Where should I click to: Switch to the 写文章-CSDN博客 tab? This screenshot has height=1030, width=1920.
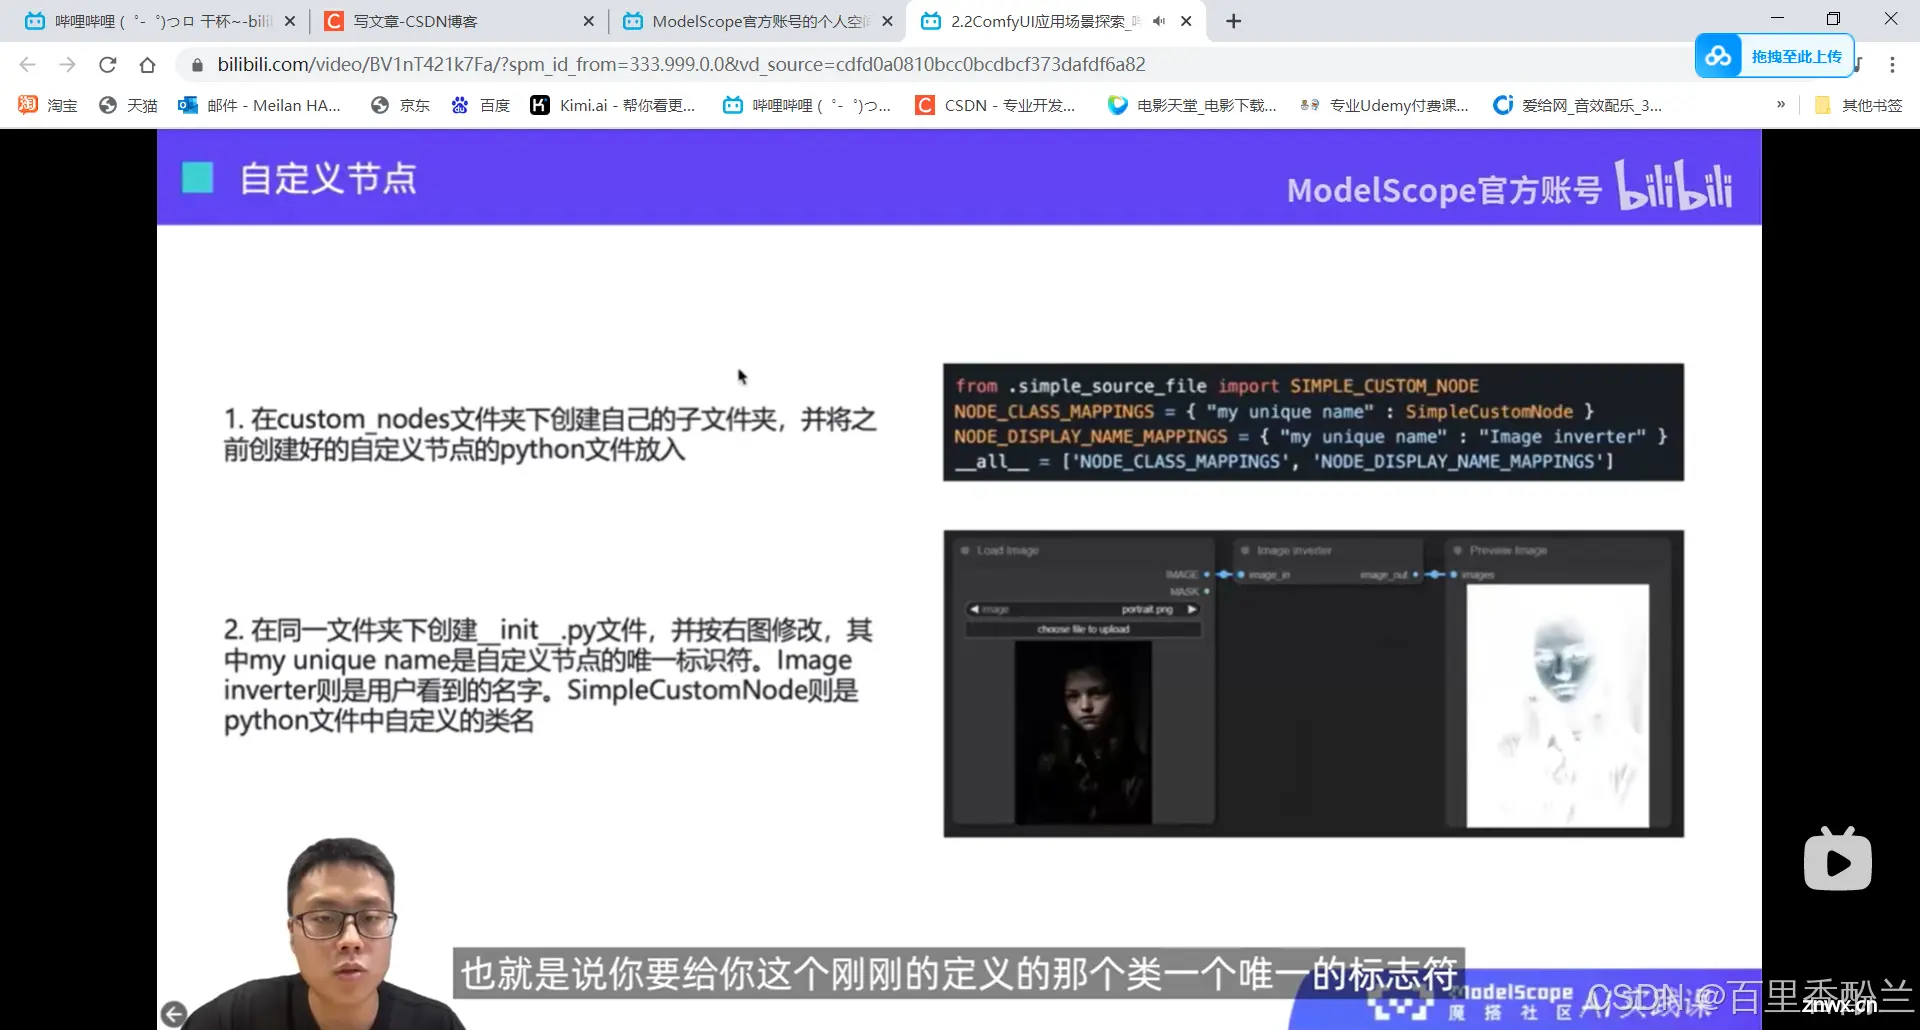point(455,21)
